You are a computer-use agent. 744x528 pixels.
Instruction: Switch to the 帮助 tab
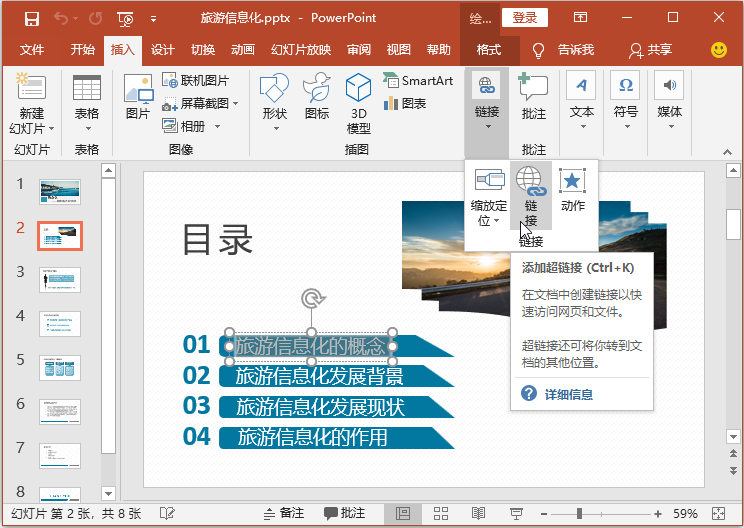[439, 50]
